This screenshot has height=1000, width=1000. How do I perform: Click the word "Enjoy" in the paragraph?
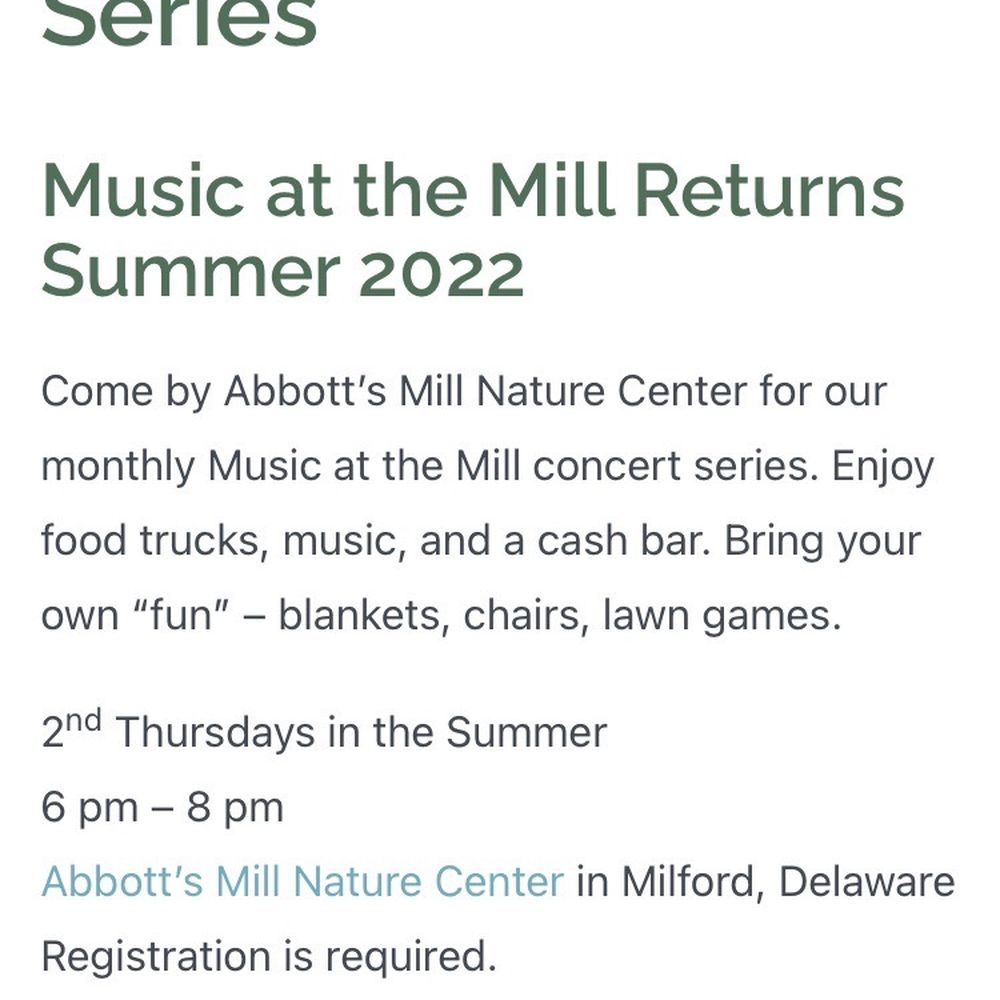pyautogui.click(x=883, y=467)
